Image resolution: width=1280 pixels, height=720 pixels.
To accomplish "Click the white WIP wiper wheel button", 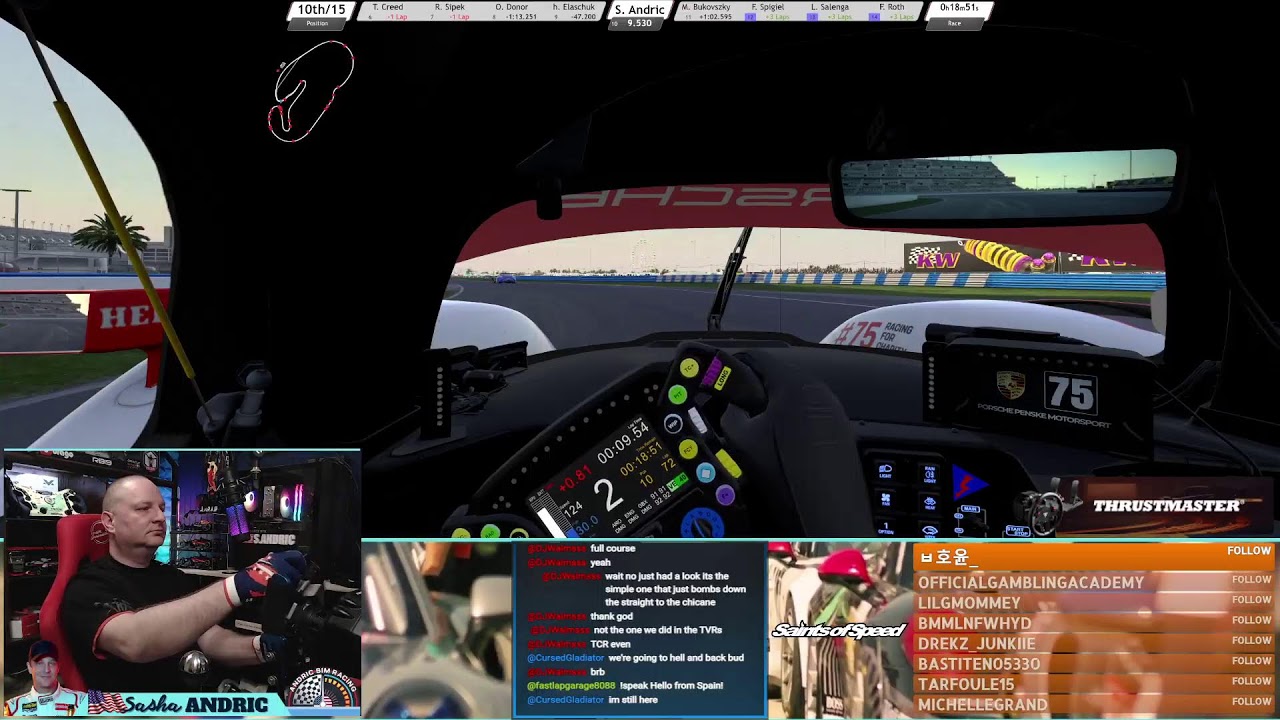I will point(673,424).
